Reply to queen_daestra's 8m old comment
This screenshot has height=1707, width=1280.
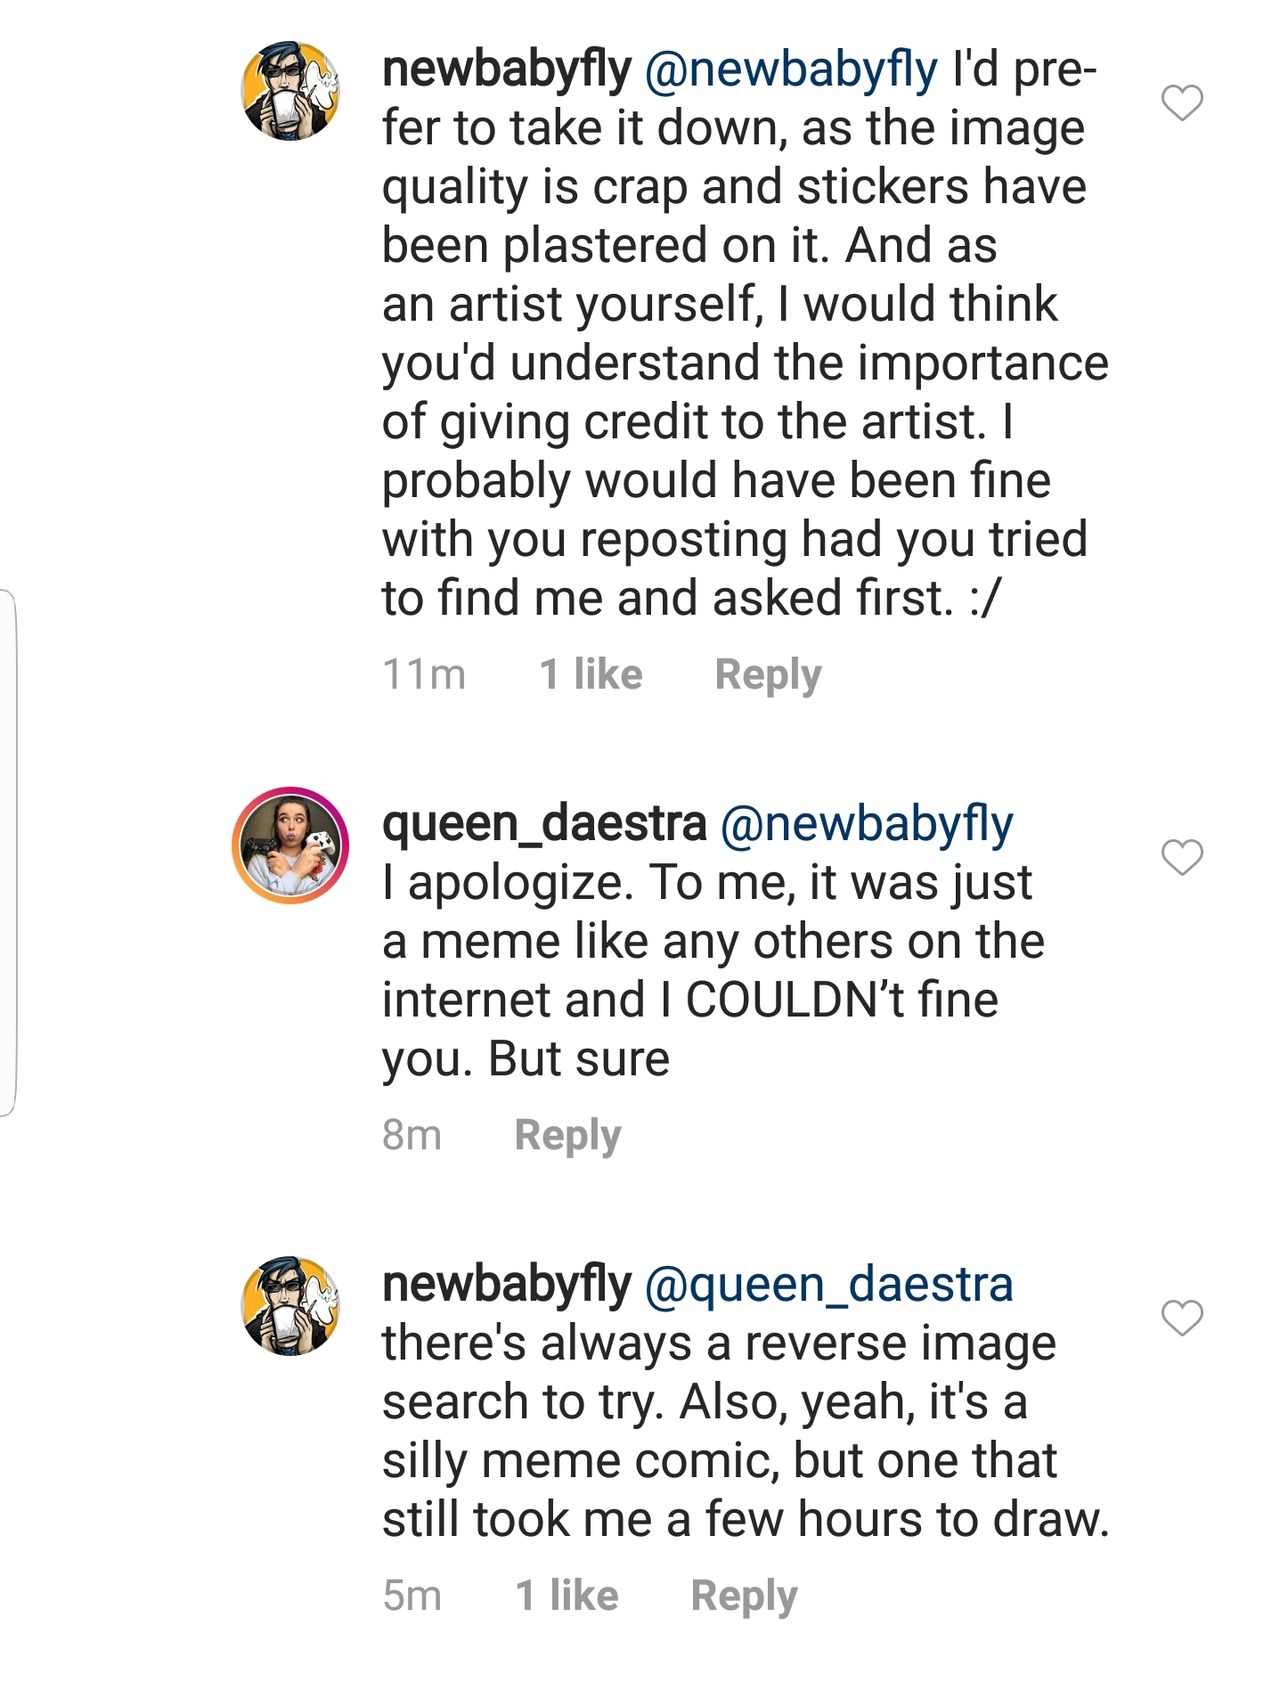click(x=567, y=1135)
